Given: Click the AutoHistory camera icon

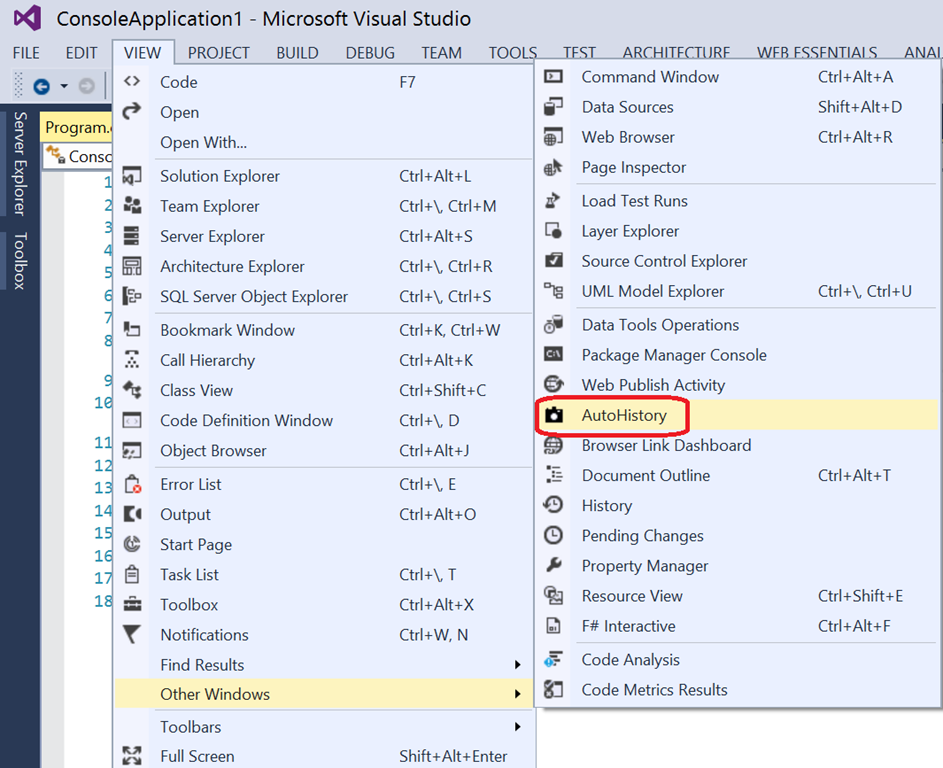Looking at the screenshot, I should pyautogui.click(x=553, y=414).
